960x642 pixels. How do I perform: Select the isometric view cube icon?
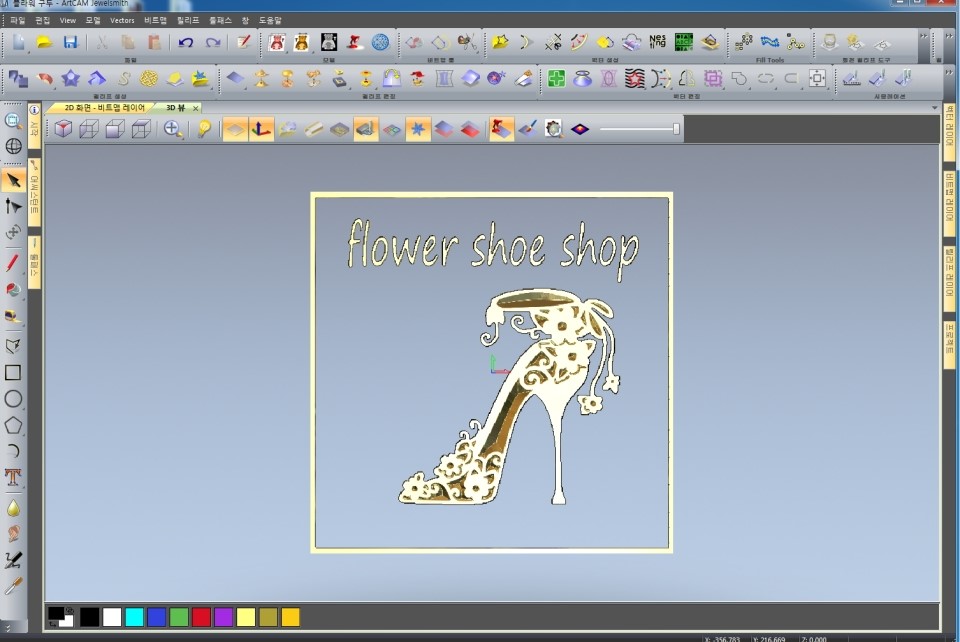pyautogui.click(x=63, y=129)
